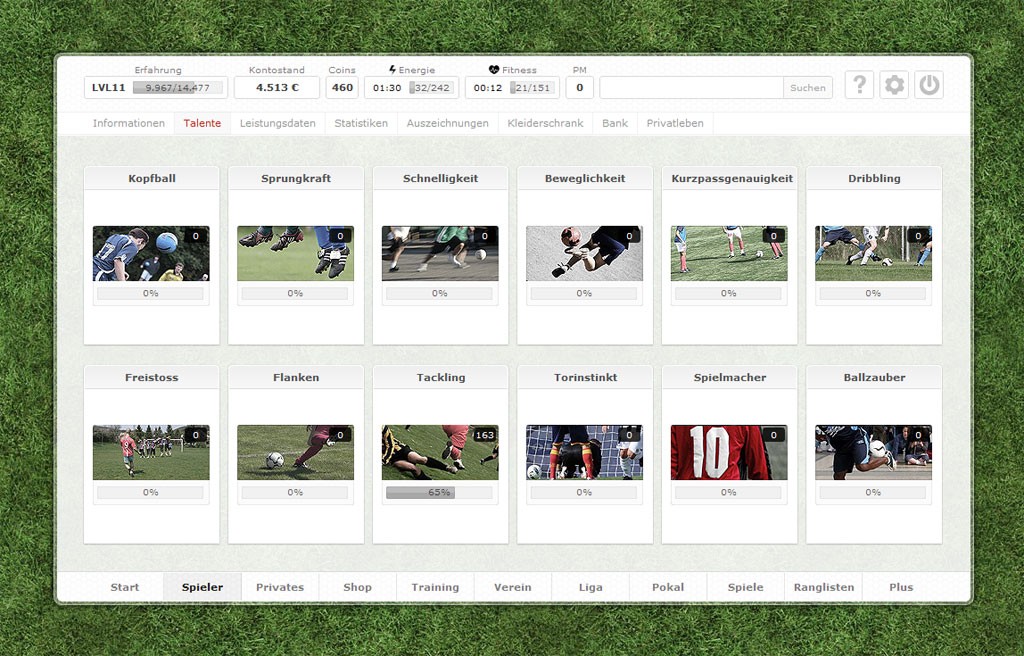This screenshot has height=656, width=1024.
Task: Click the Dribbling 0% progress bar
Action: pos(873,293)
